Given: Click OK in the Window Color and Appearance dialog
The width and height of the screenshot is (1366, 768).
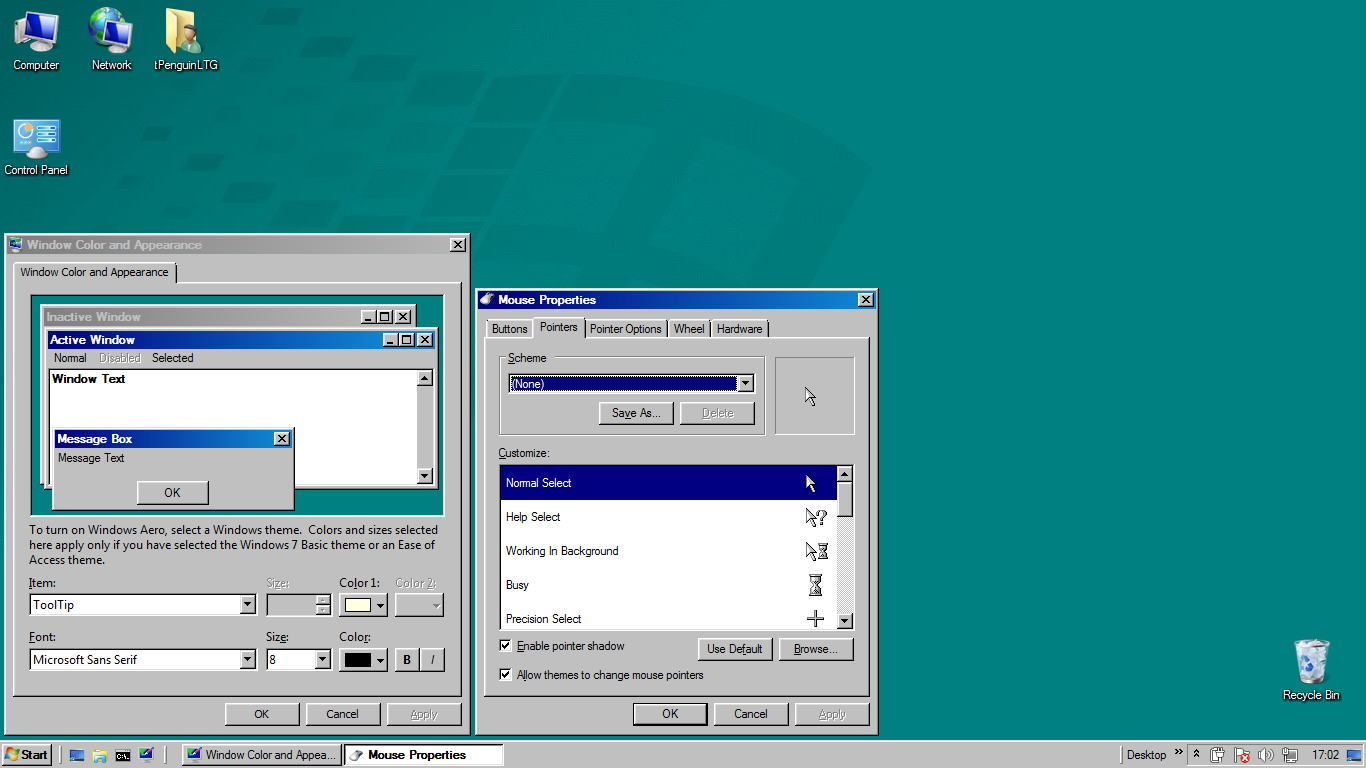Looking at the screenshot, I should pos(262,714).
